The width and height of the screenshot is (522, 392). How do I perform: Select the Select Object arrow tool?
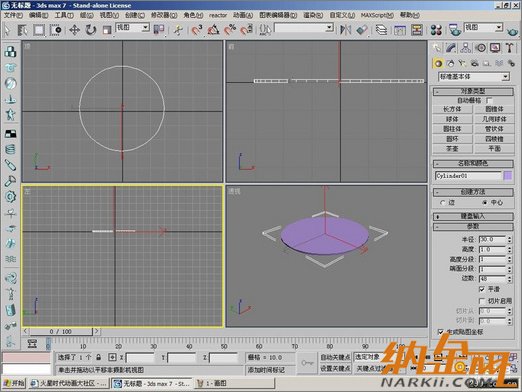(7, 30)
